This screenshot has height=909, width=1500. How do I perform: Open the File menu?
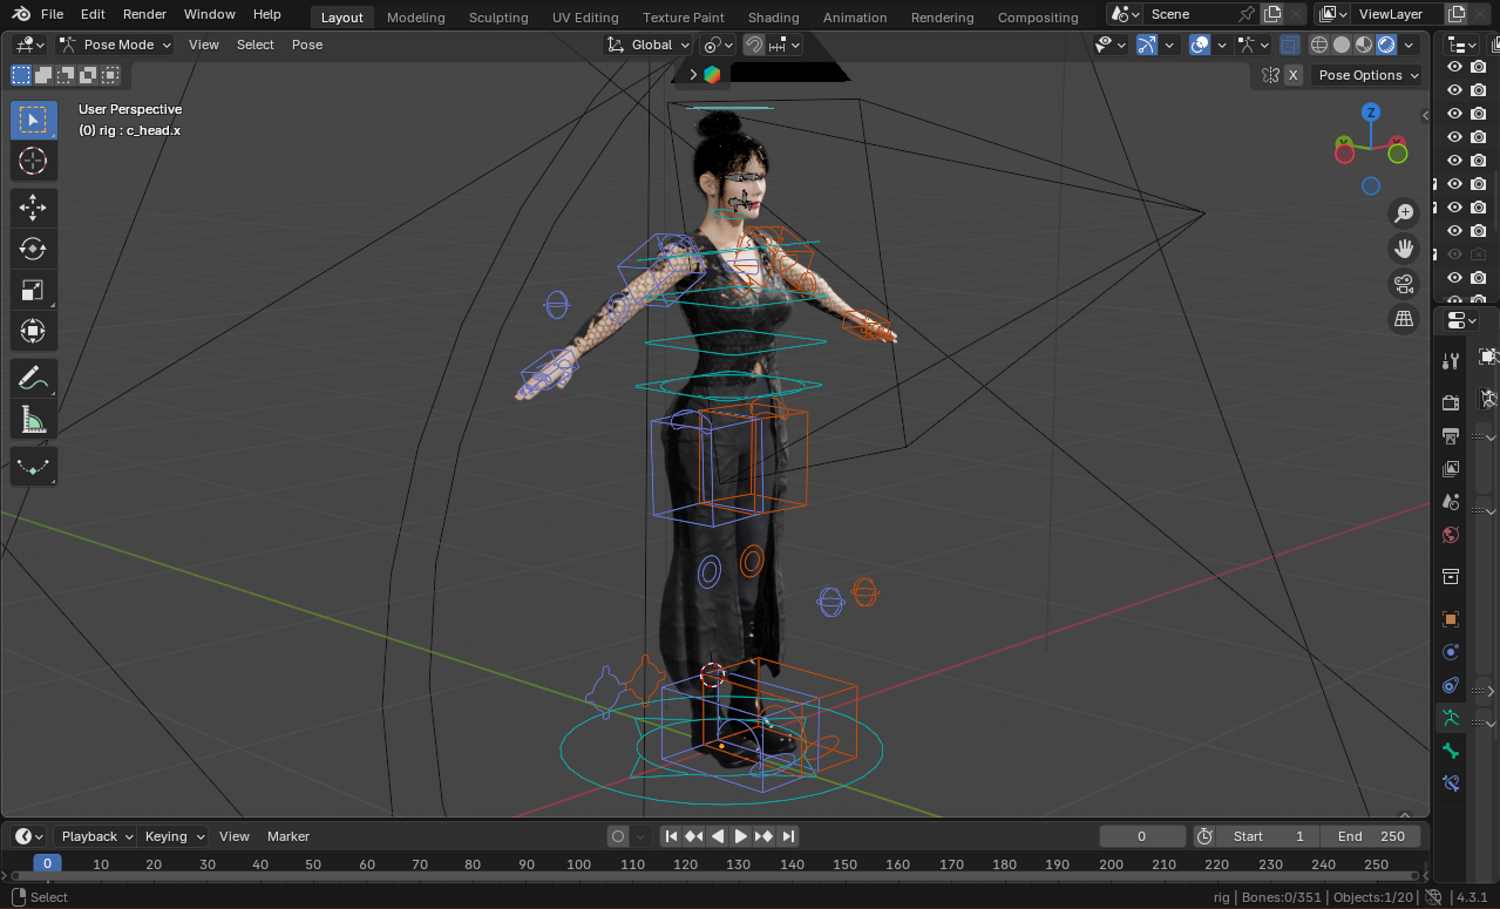pyautogui.click(x=52, y=14)
